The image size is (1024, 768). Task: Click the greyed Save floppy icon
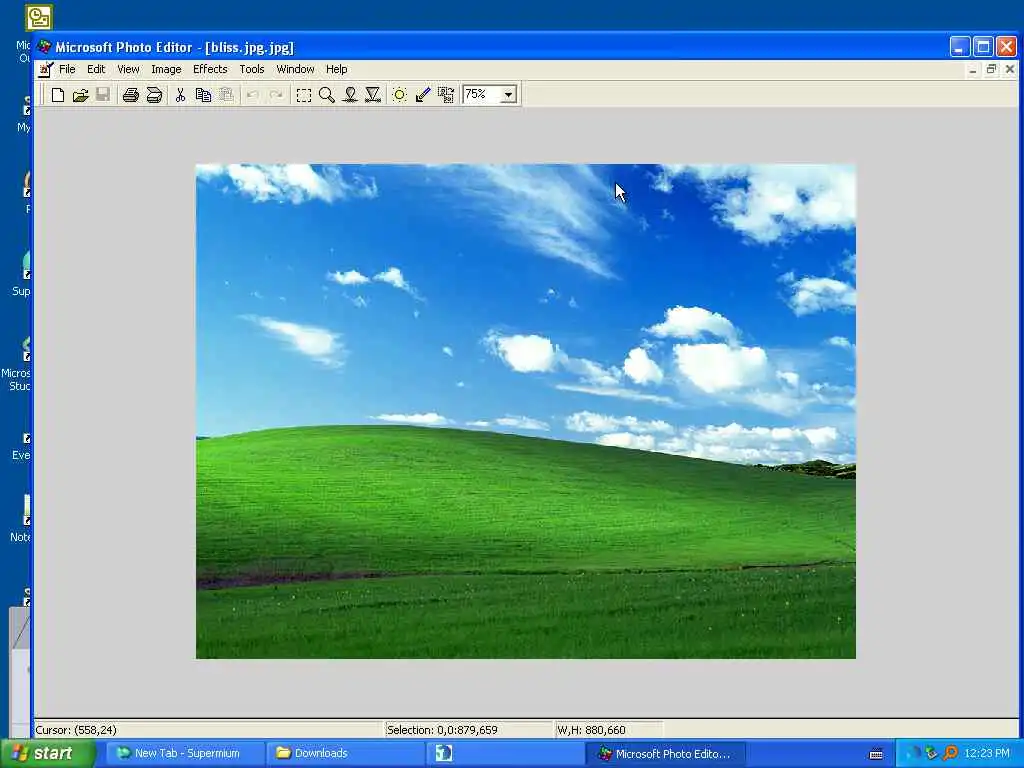[103, 95]
